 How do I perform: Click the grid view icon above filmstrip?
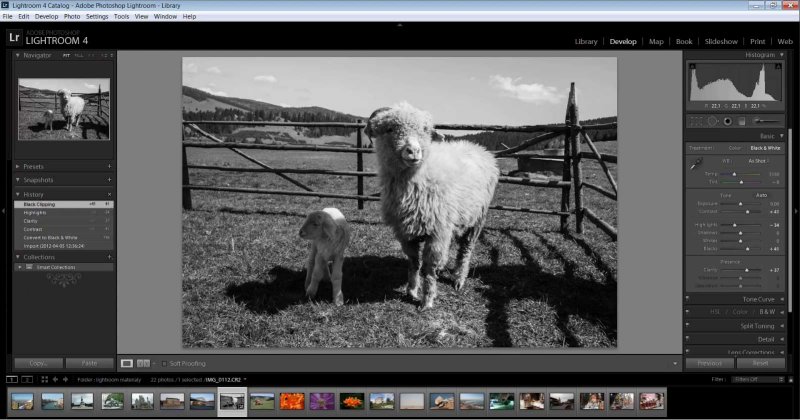click(x=42, y=380)
